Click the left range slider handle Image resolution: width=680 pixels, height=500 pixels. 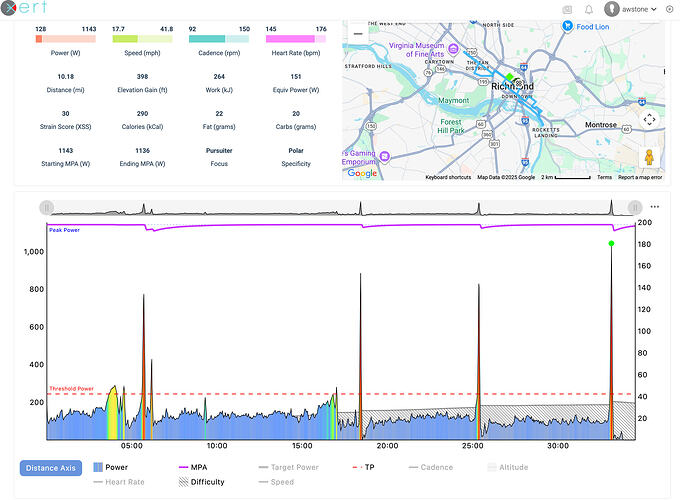45,207
